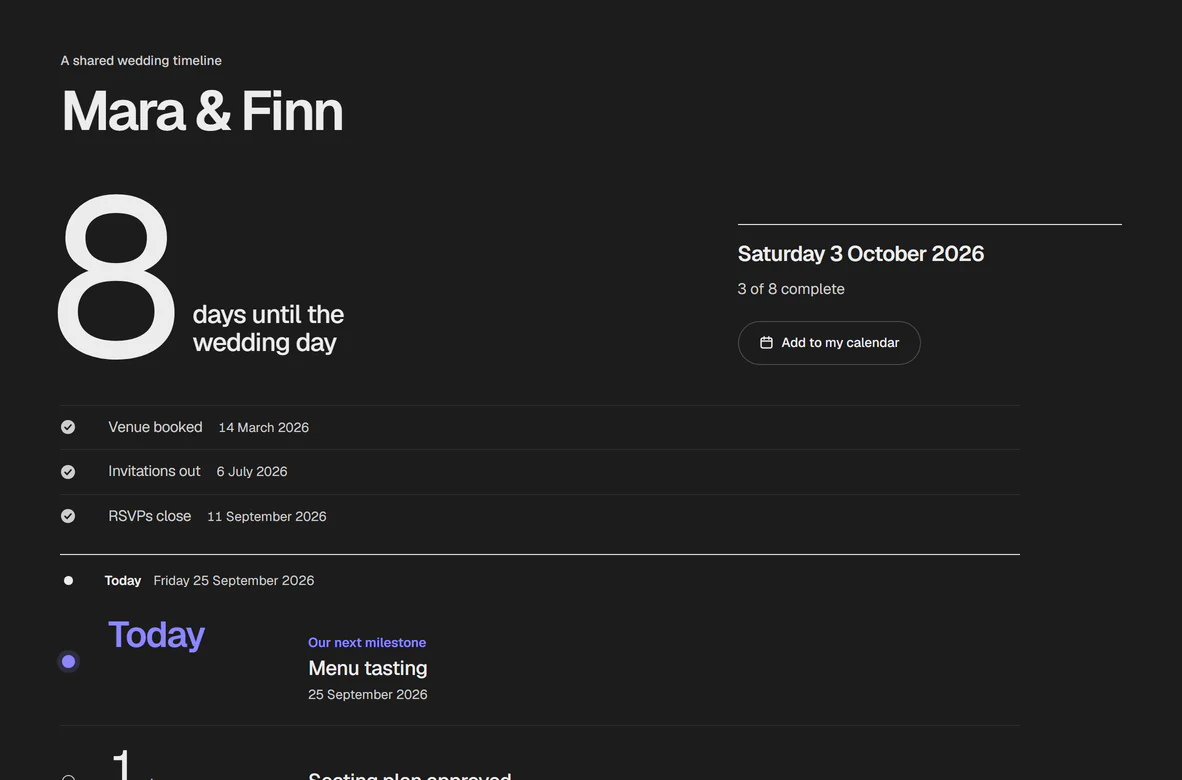Click the A shared wedding timeline subtitle
This screenshot has height=780, width=1182.
[x=141, y=61]
